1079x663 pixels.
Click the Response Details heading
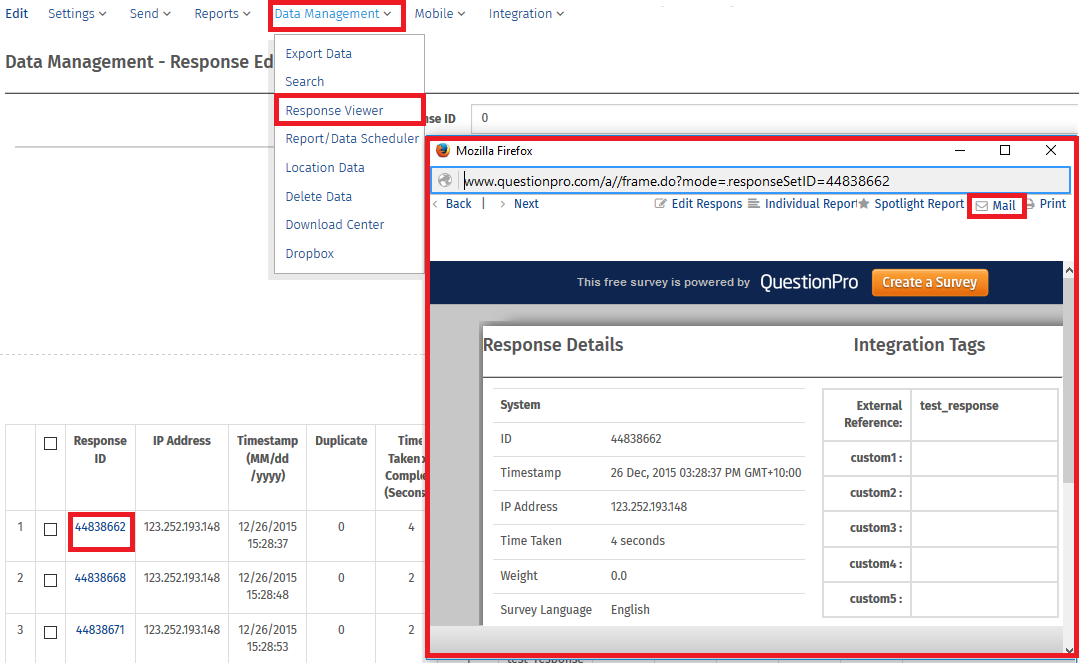coord(553,345)
